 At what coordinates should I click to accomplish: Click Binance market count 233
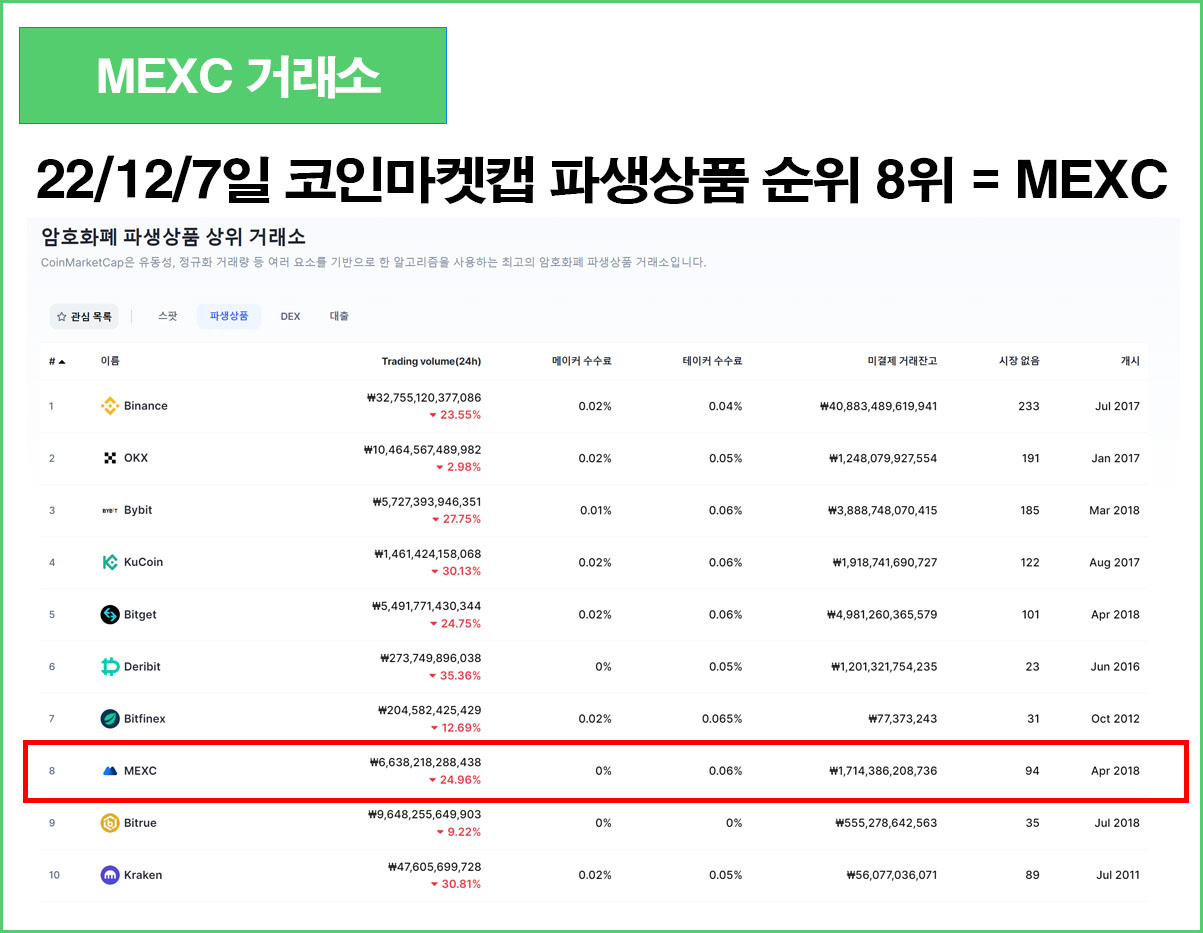pos(1029,406)
